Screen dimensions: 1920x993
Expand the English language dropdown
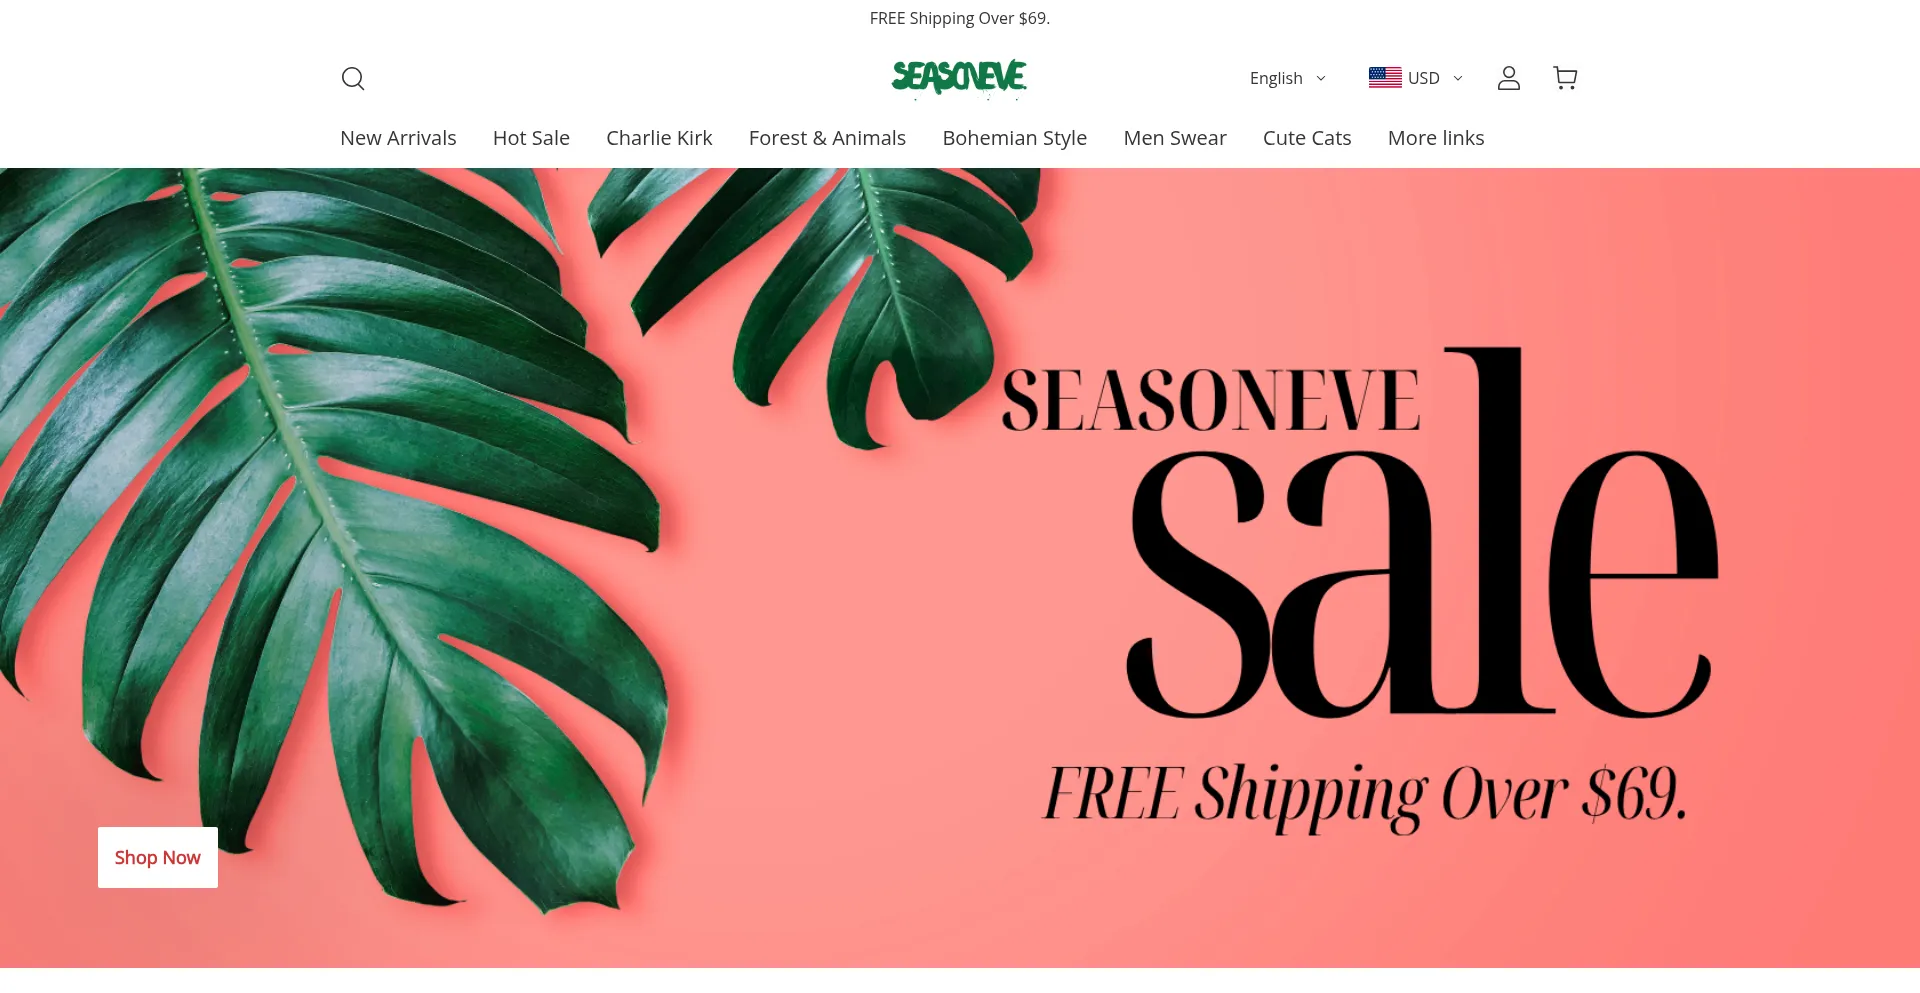coord(1288,78)
